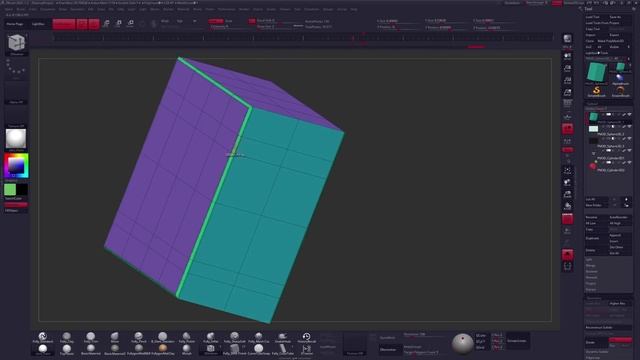Select the EraserBrush tool thumbnail
The image size is (640, 360).
(x=620, y=91)
